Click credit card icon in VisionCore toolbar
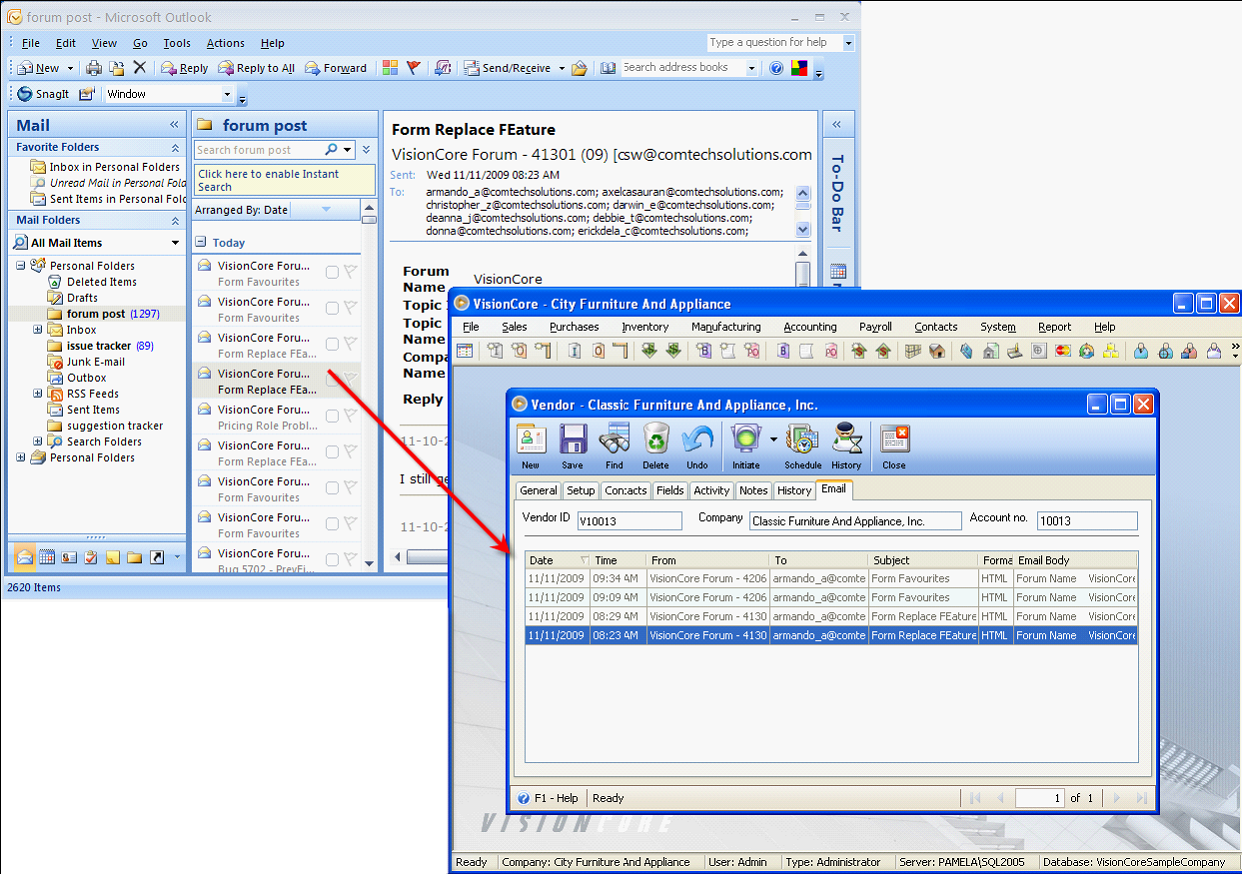 1063,351
